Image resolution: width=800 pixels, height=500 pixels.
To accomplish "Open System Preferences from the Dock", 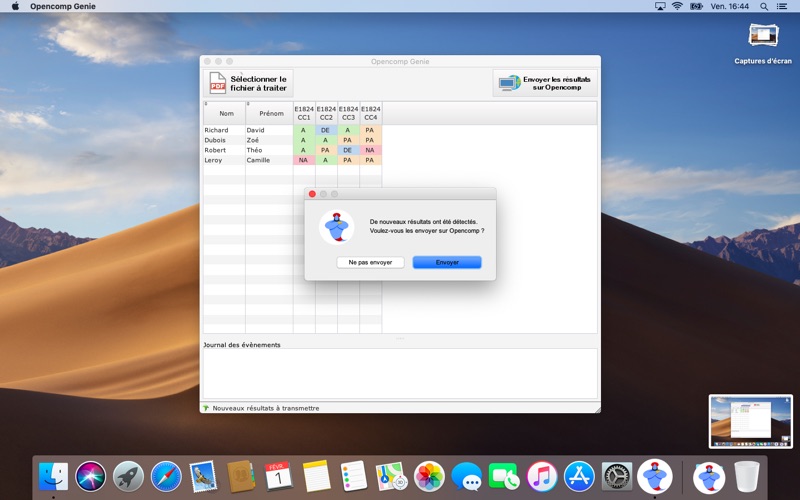I will click(617, 477).
